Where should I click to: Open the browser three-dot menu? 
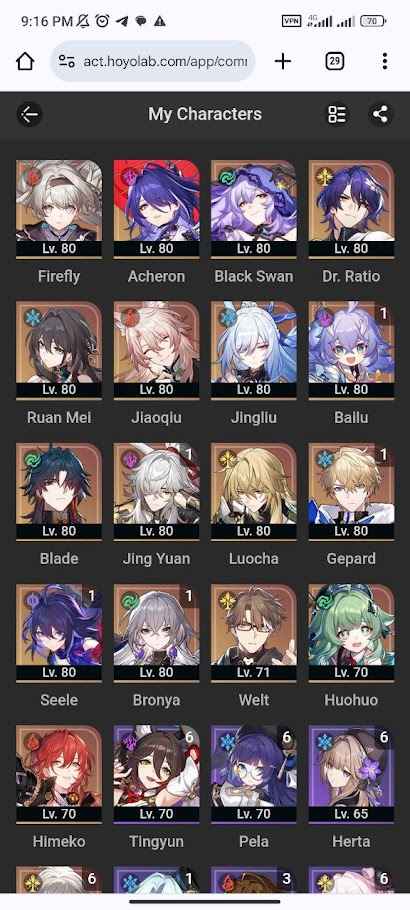coord(385,61)
